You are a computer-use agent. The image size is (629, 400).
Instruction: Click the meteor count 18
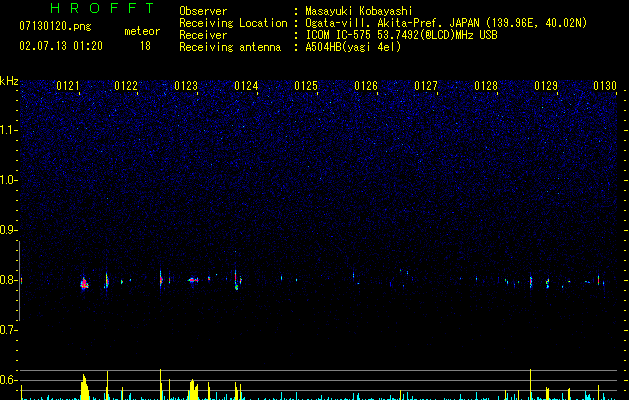tap(145, 46)
